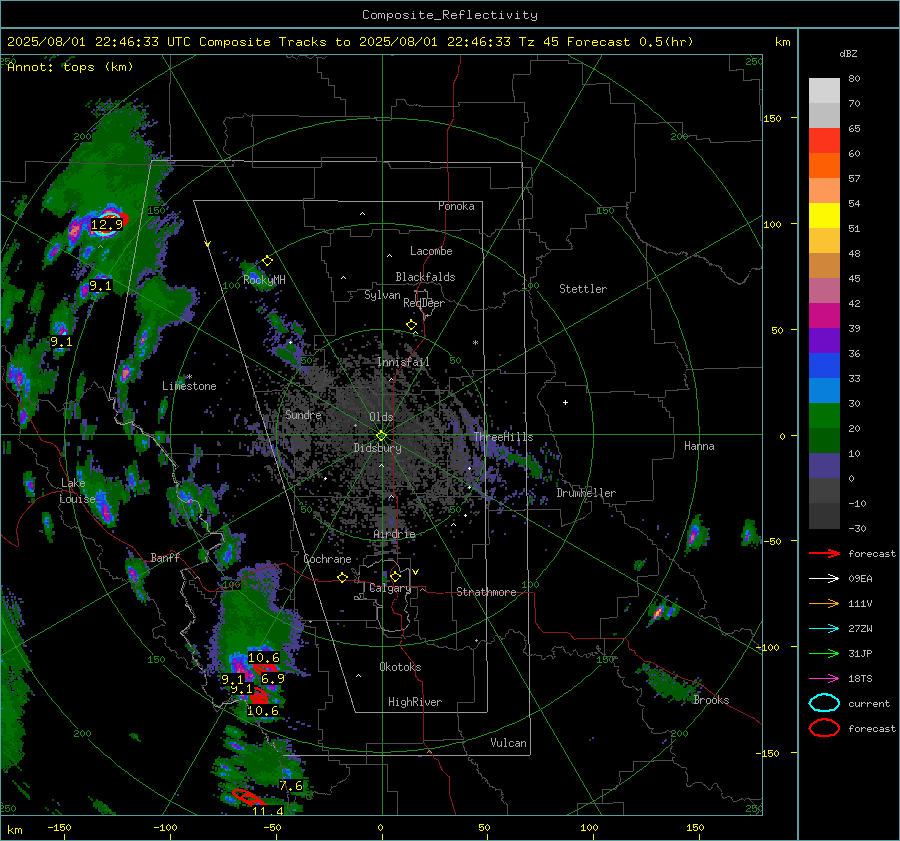Click the Ponoka label on the map
This screenshot has height=841, width=900.
tap(456, 206)
